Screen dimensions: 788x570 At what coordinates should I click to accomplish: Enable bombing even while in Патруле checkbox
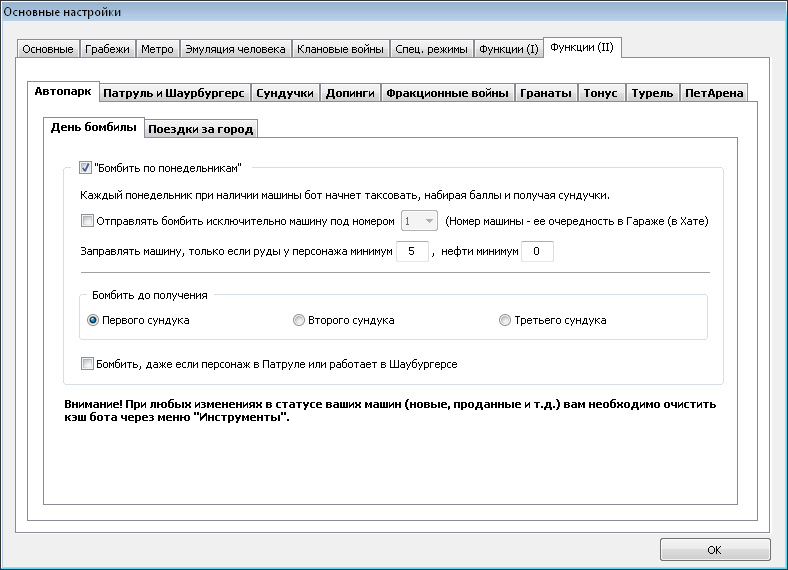87,363
